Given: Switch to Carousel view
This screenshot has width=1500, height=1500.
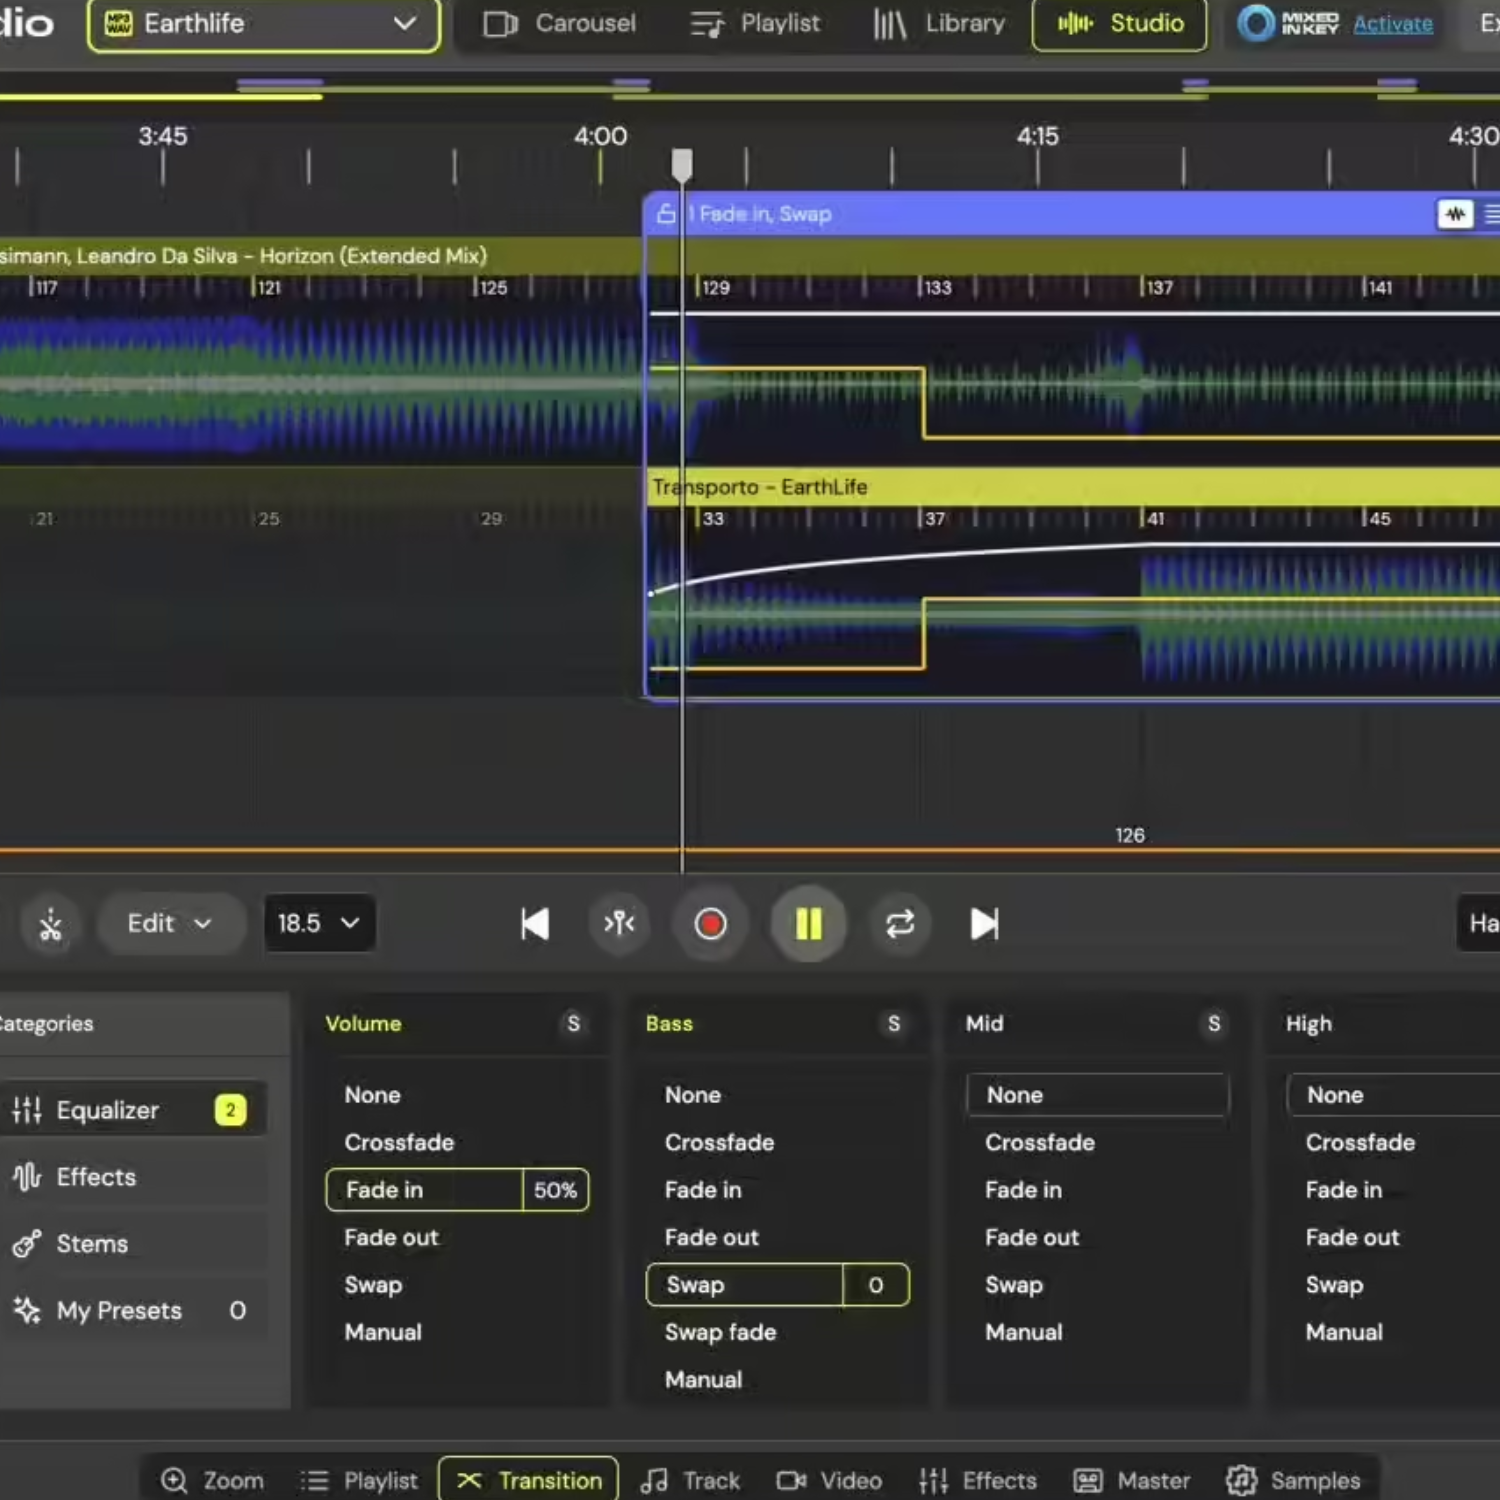Looking at the screenshot, I should tap(559, 23).
